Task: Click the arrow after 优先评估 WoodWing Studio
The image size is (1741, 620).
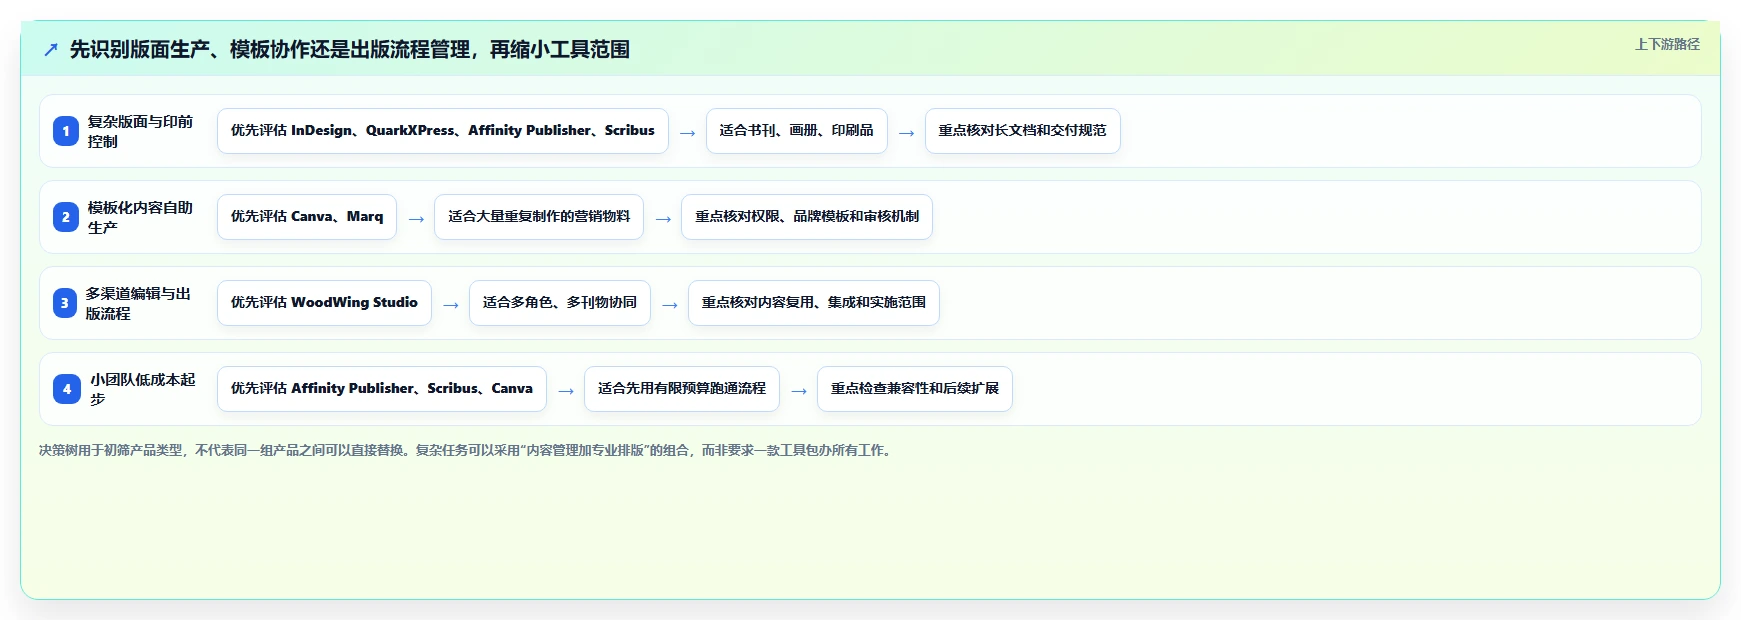Action: click(451, 305)
